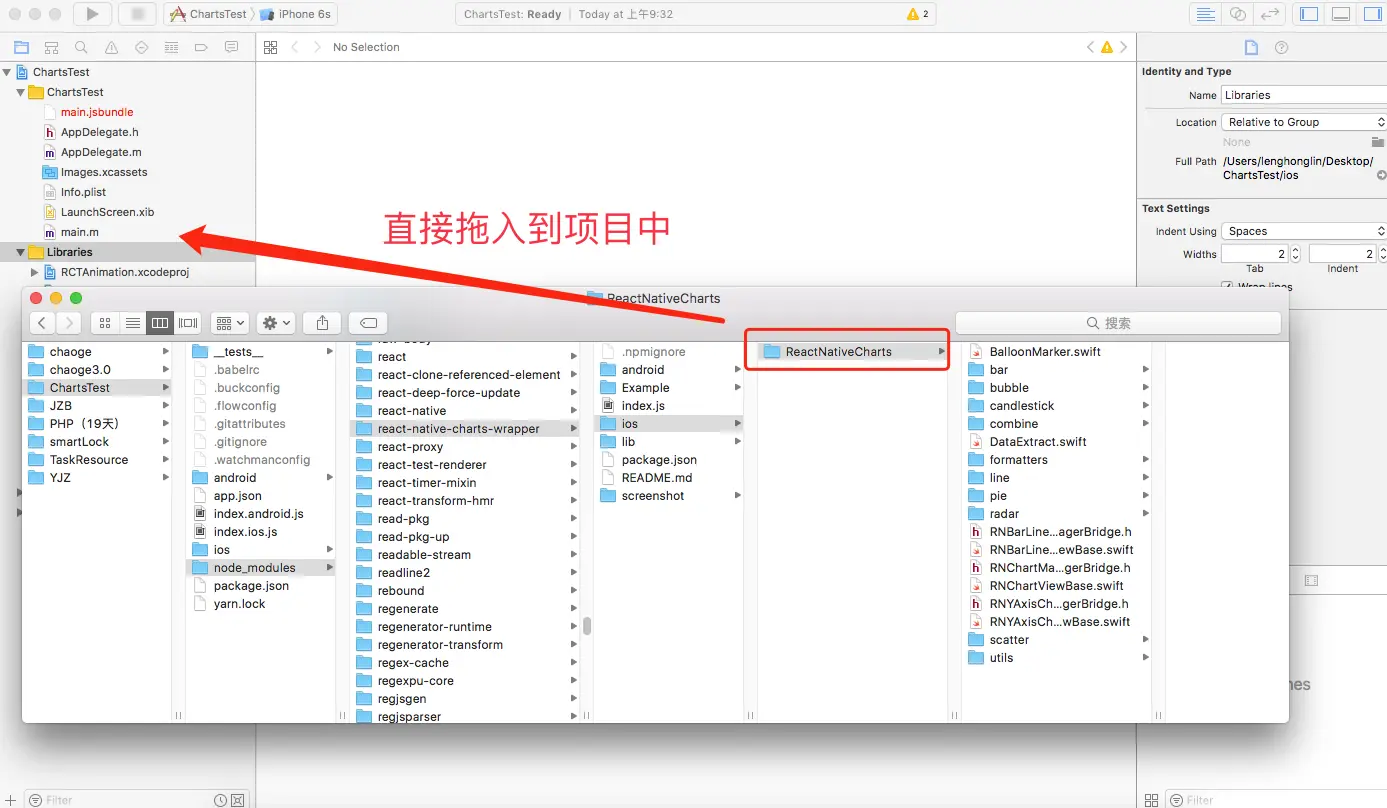Open Finder action gear menu
The image size is (1387, 808).
pyautogui.click(x=275, y=323)
